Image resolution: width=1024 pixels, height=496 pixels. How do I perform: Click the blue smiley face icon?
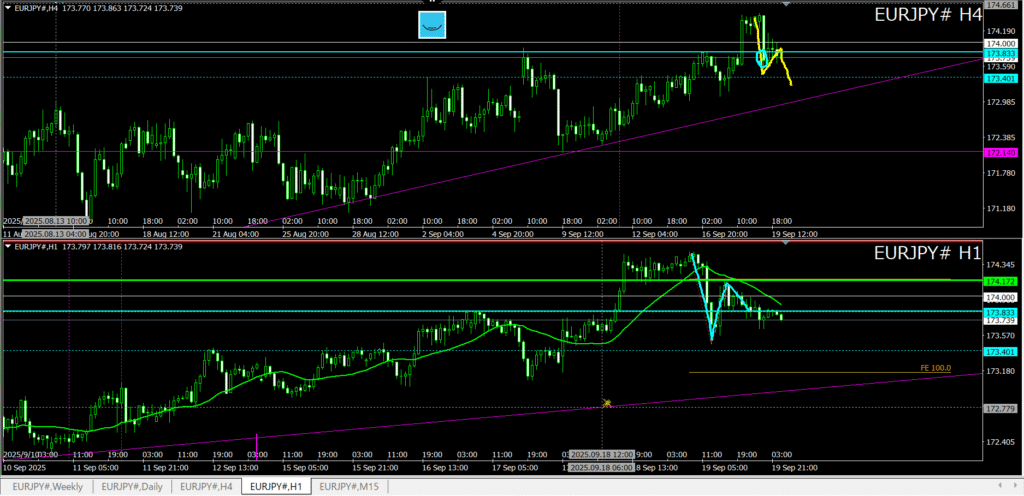432,25
